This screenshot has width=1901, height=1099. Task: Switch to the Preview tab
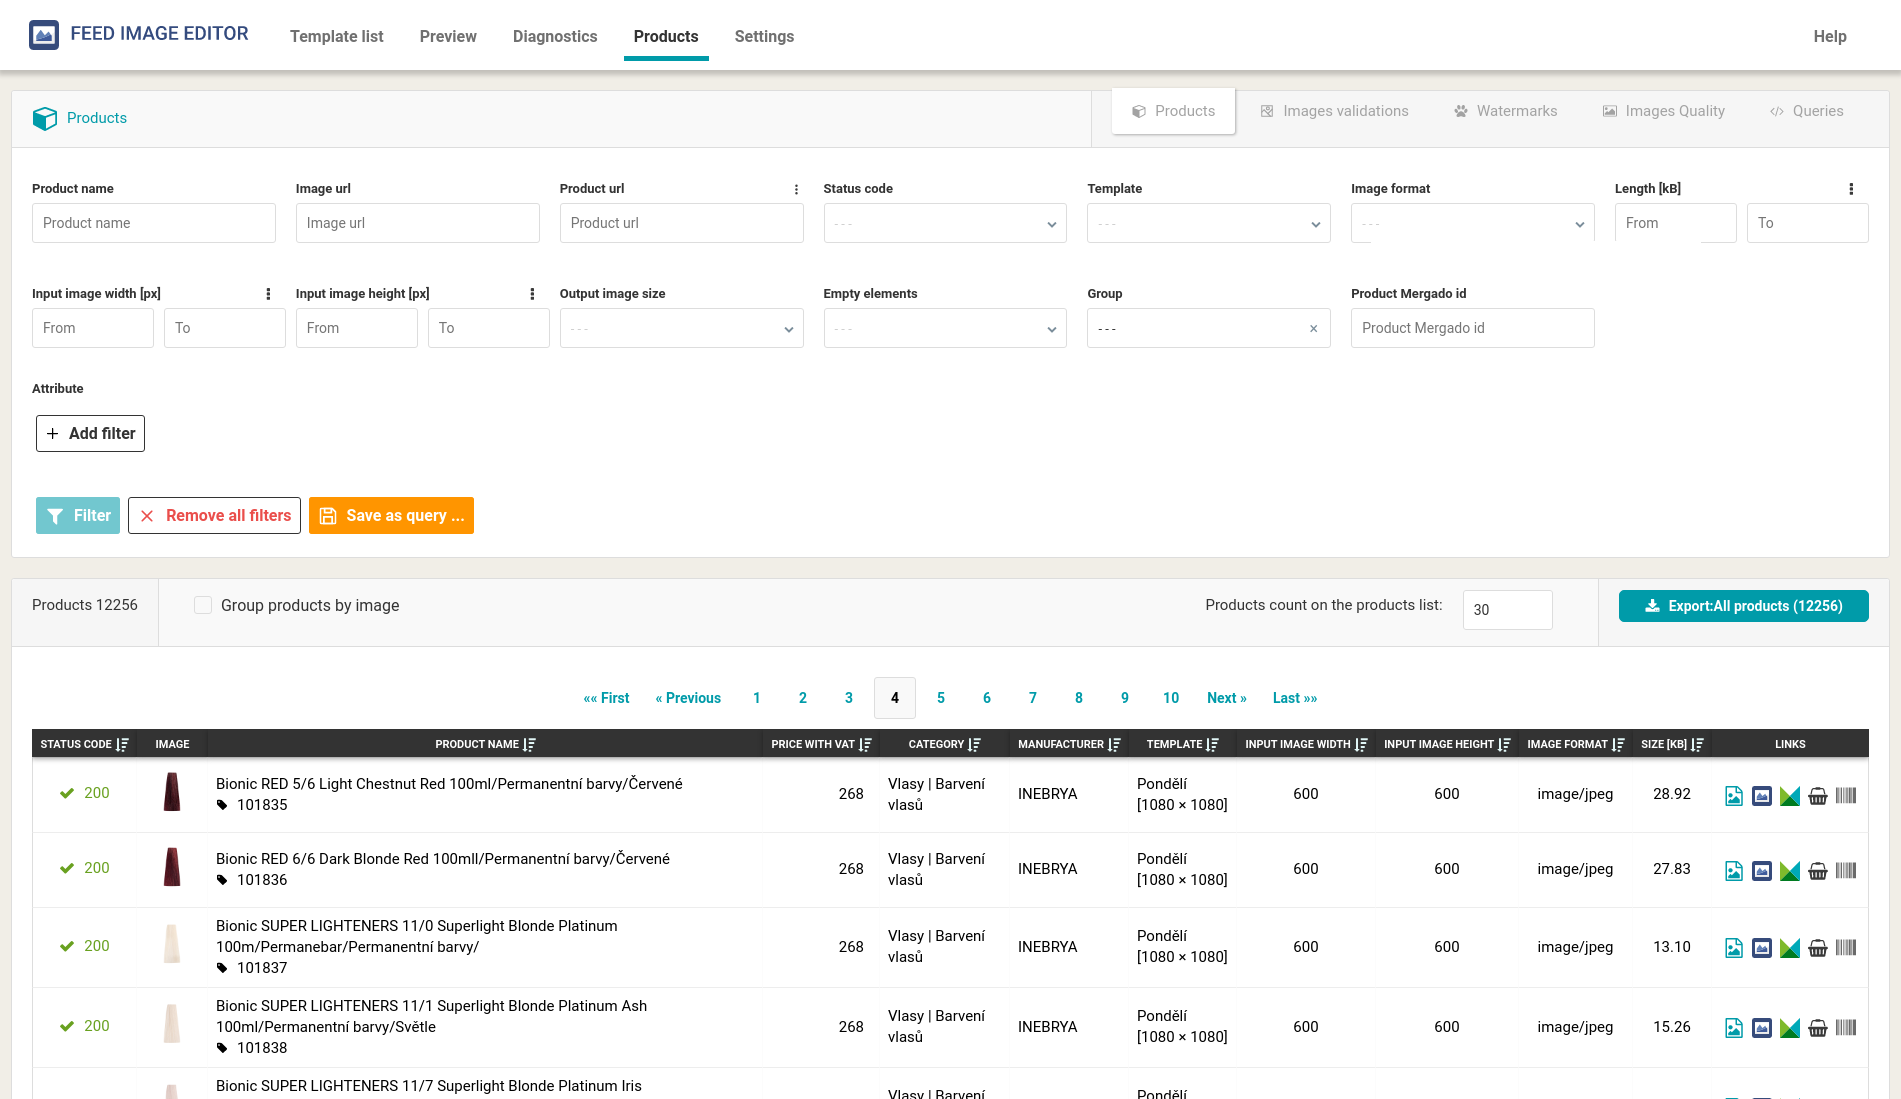pos(448,36)
